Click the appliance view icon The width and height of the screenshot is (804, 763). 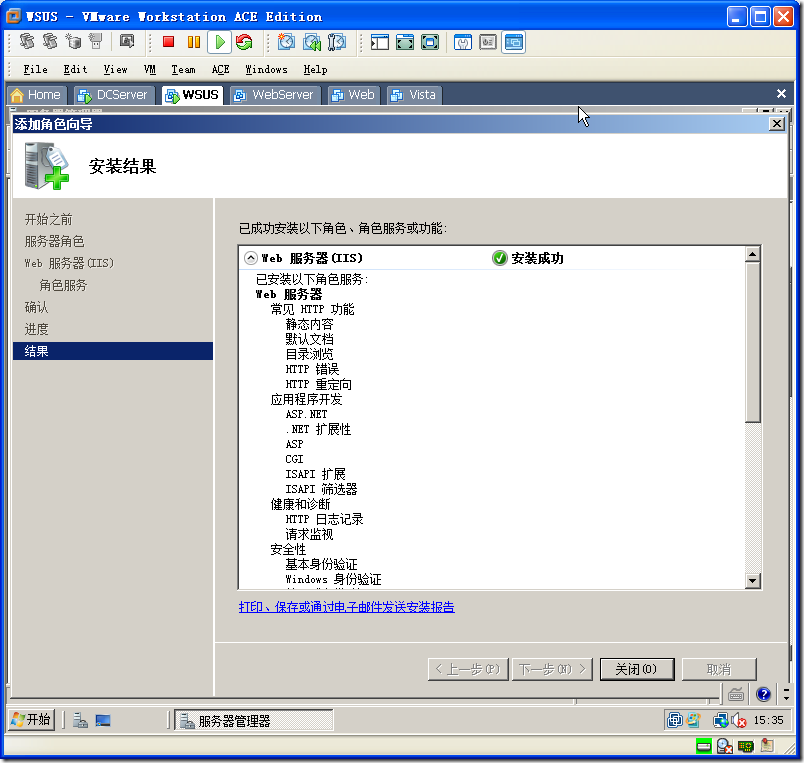pyautogui.click(x=488, y=42)
